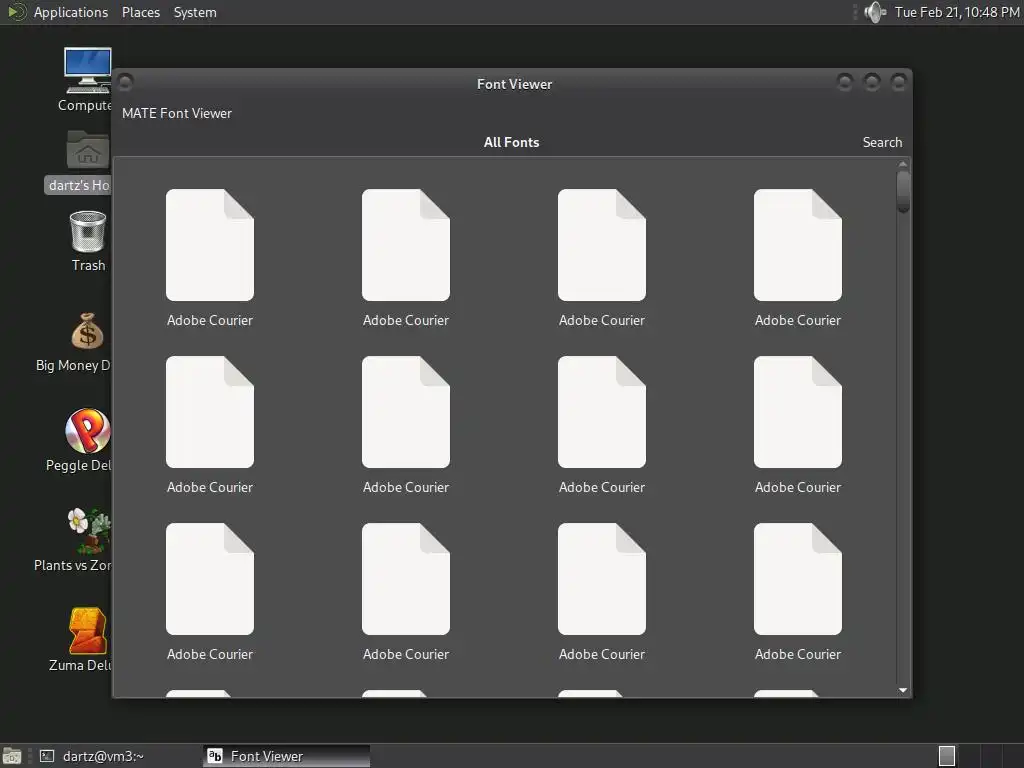1024x768 pixels.
Task: Click the scrollbar down arrow in font list
Action: [903, 690]
